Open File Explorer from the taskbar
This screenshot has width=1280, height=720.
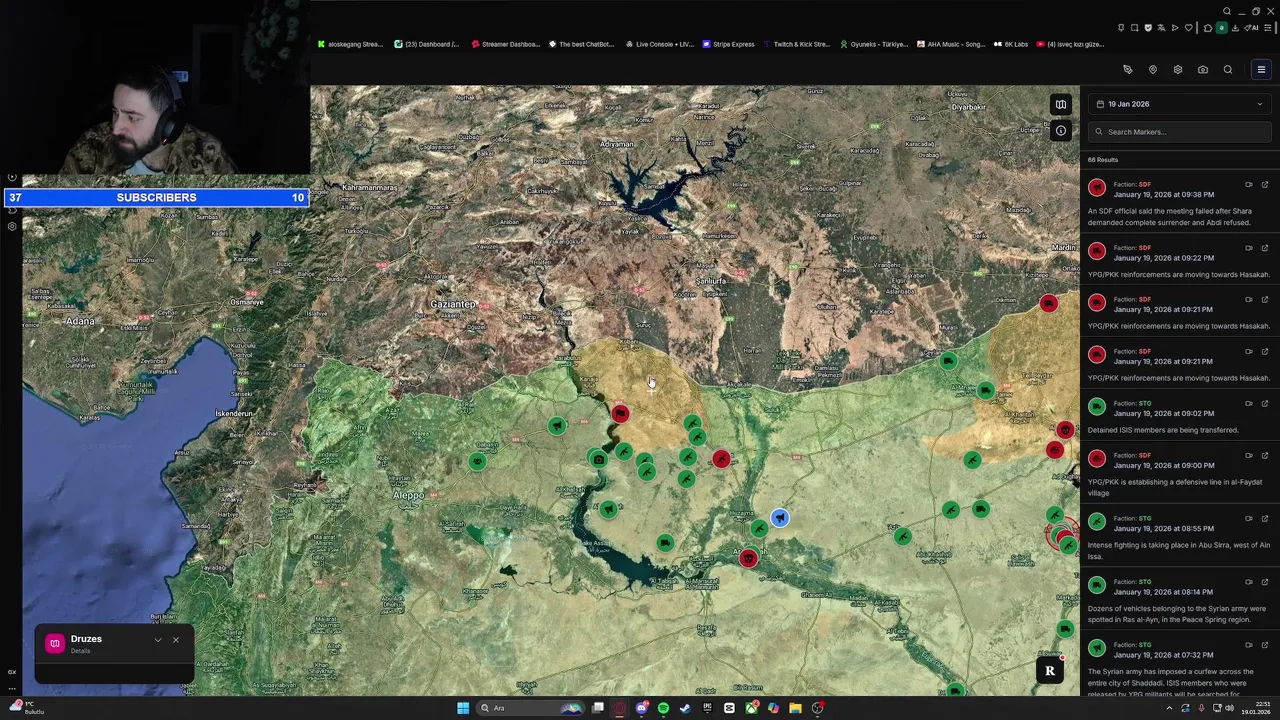pos(795,708)
